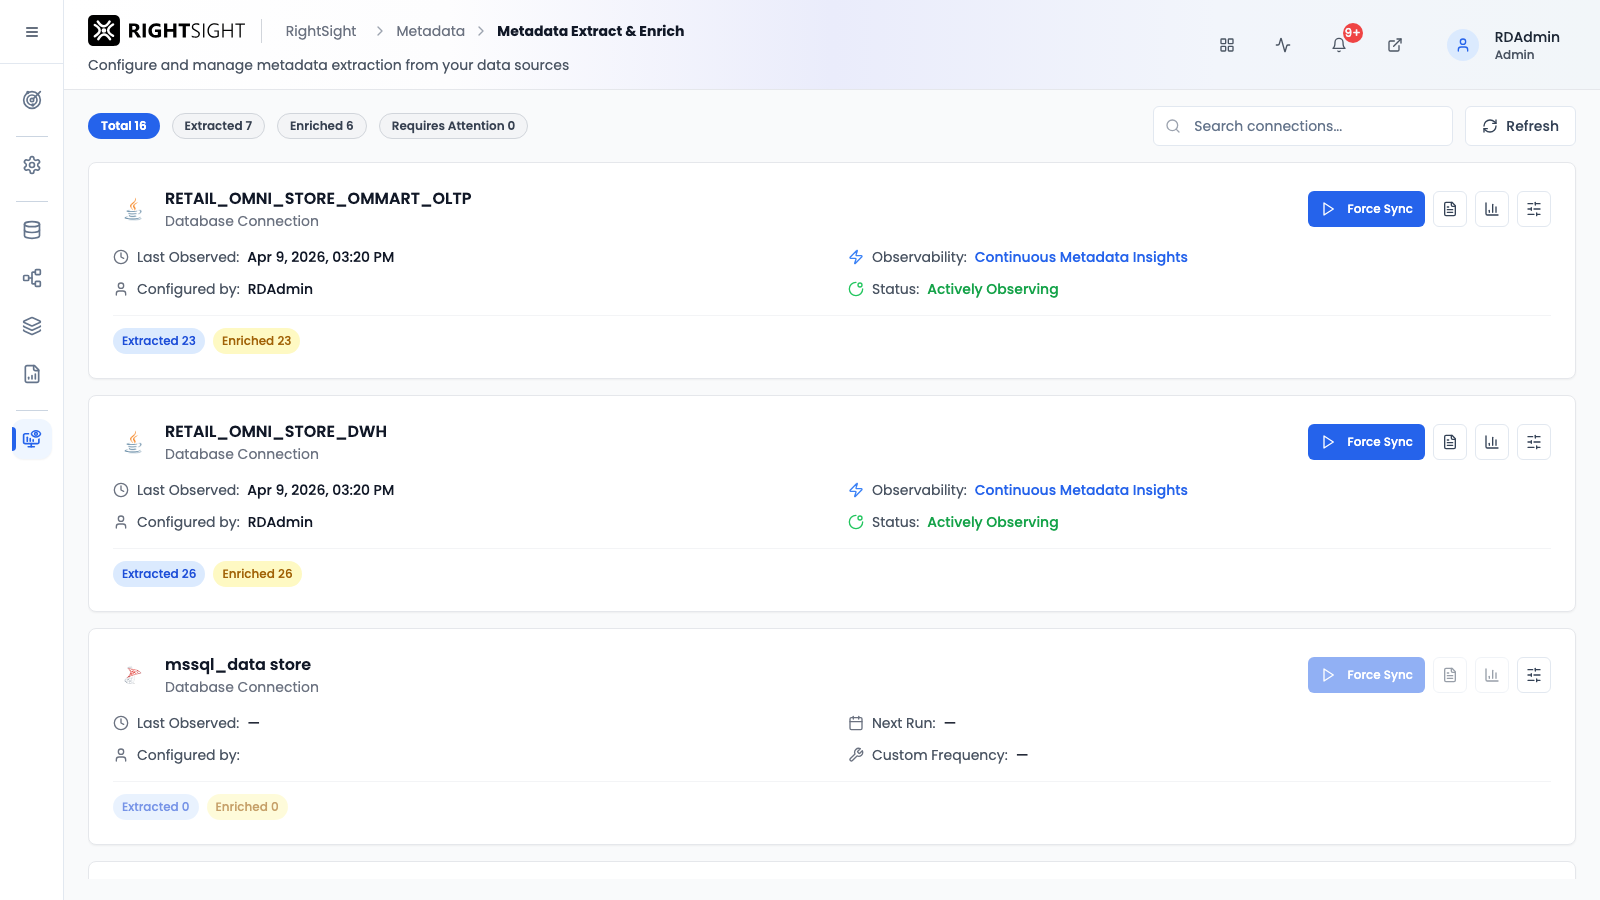Click Java icon of RETAIL_OMNI_STORE_OMMART_OLTP
1600x900 pixels.
tap(133, 209)
